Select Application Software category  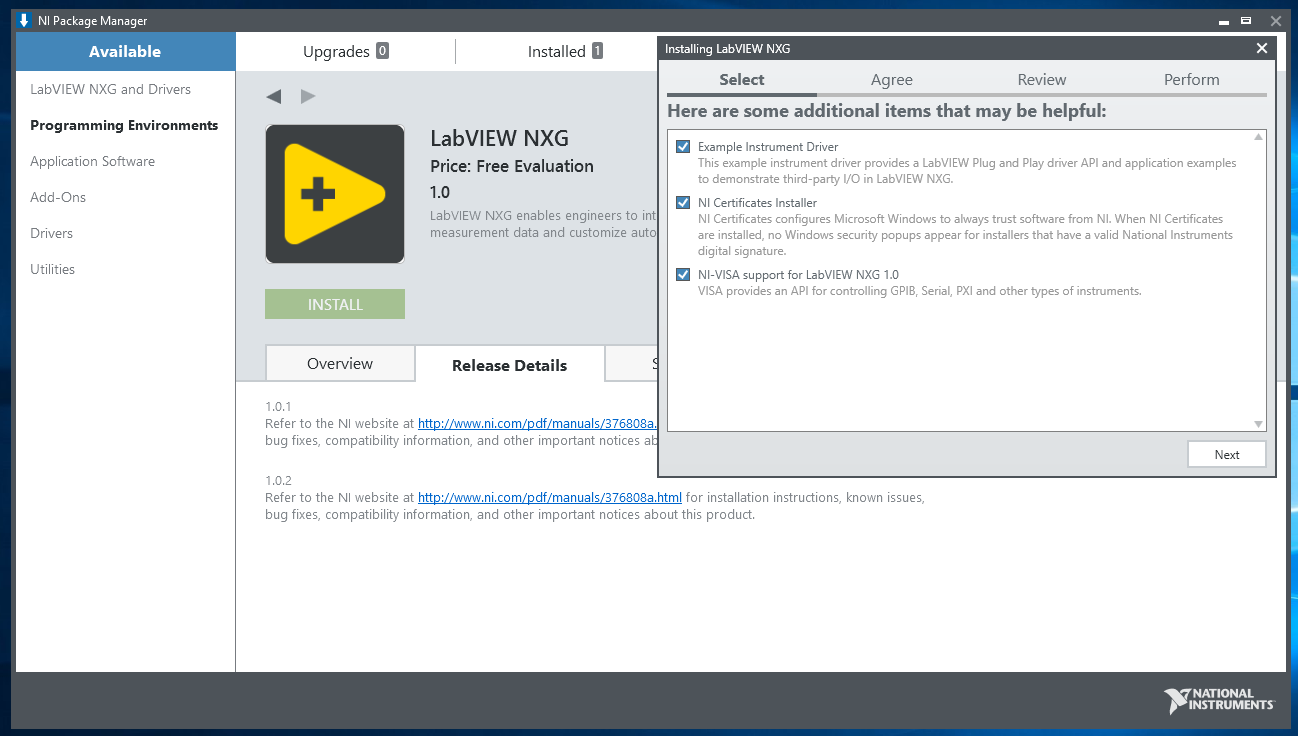[92, 161]
